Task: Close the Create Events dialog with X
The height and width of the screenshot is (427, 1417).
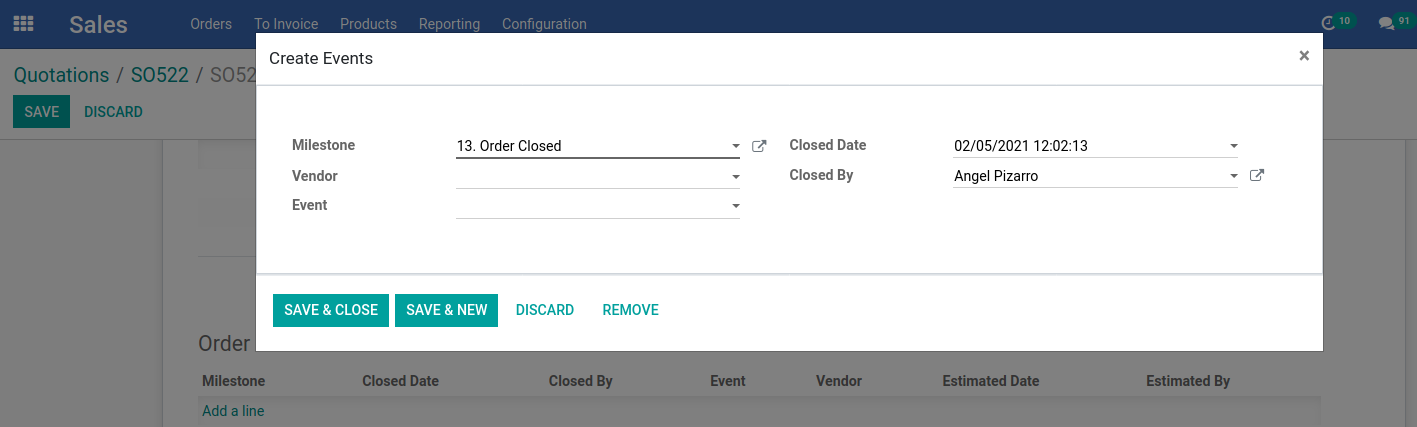Action: pyautogui.click(x=1304, y=56)
